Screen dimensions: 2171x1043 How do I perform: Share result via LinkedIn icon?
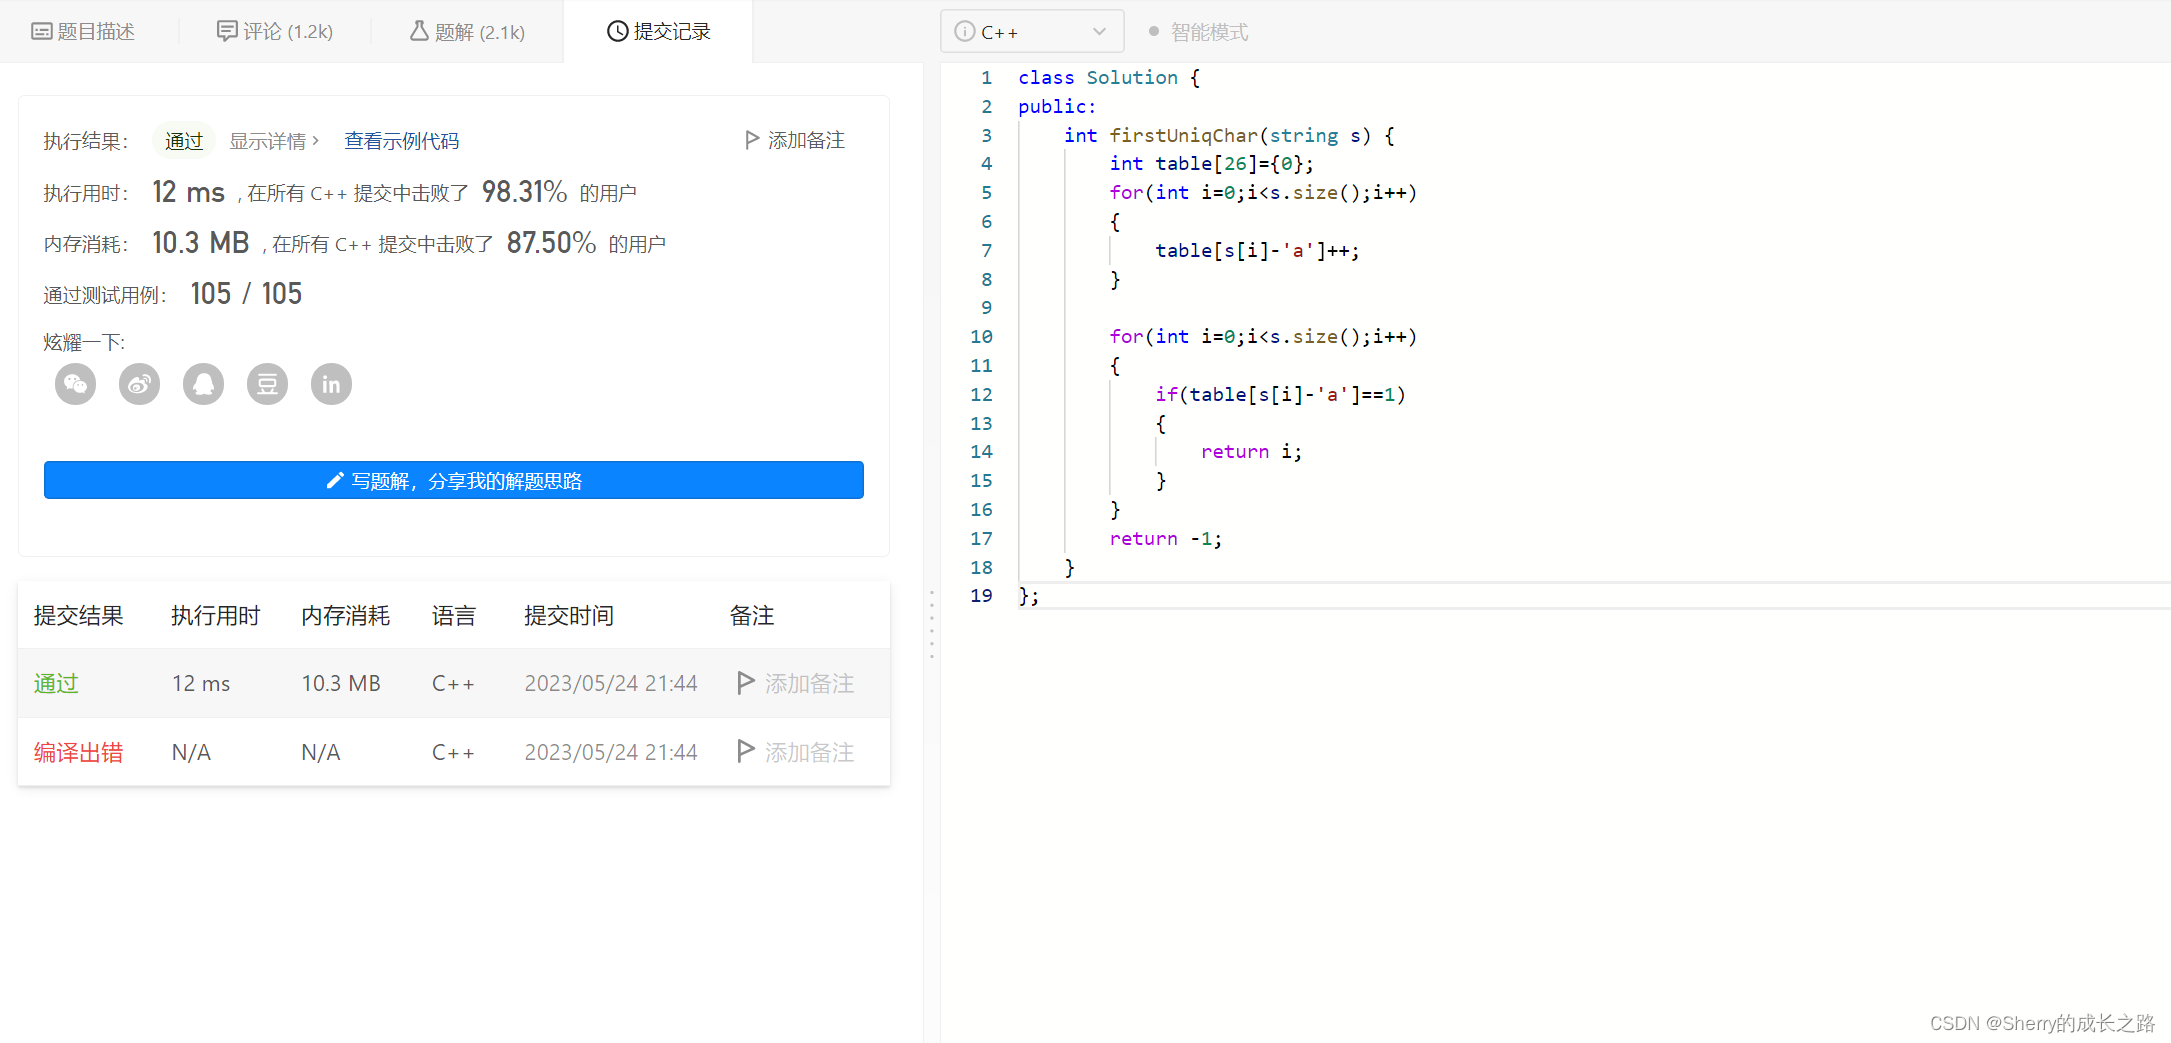tap(331, 384)
